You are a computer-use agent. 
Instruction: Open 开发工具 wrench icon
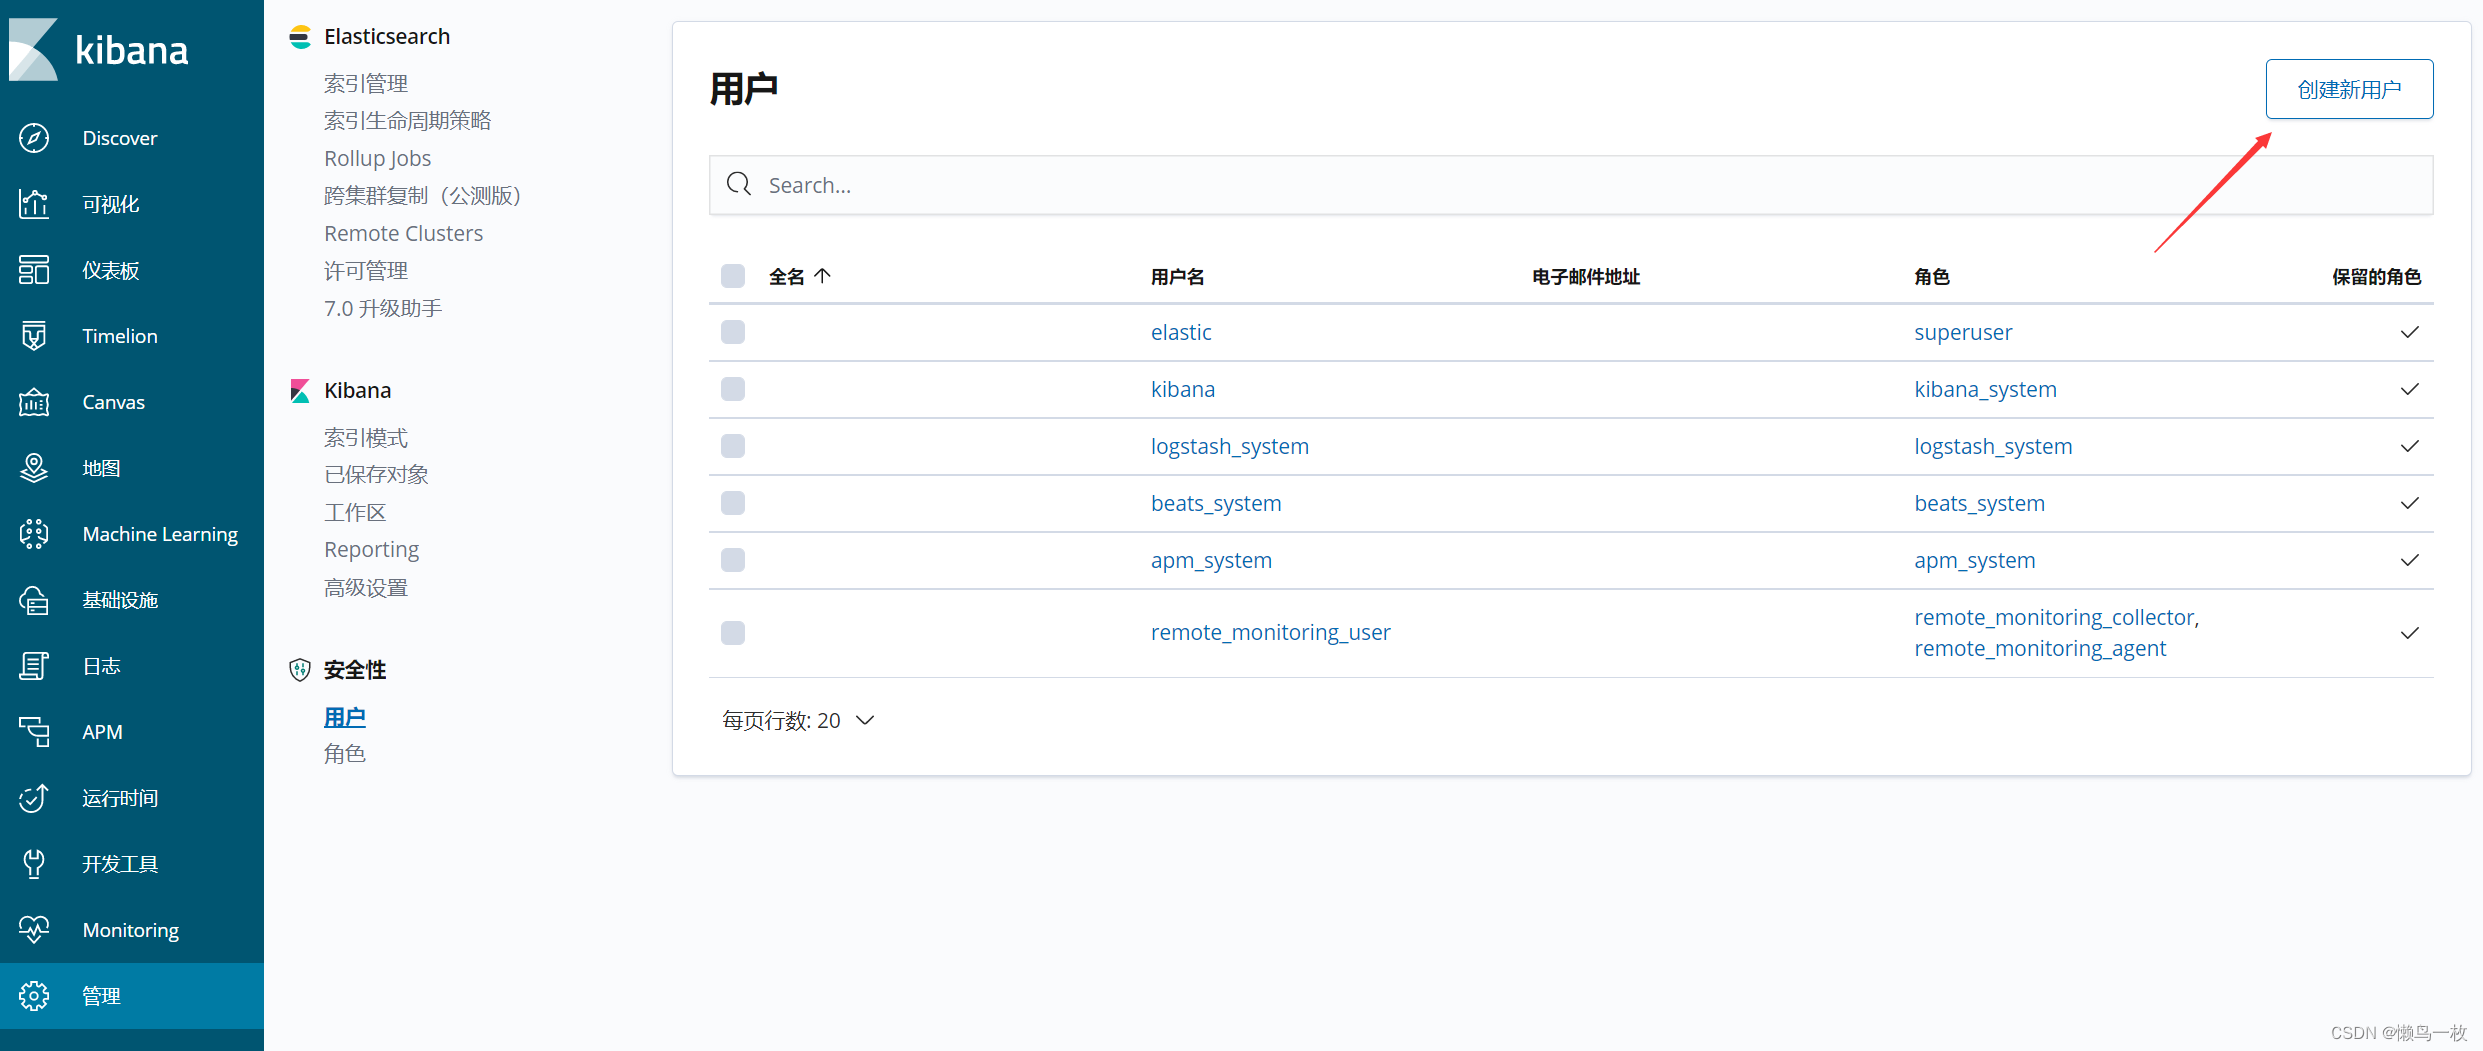point(34,864)
